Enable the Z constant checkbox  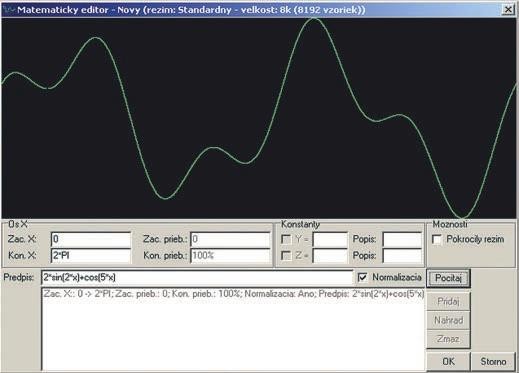point(286,256)
